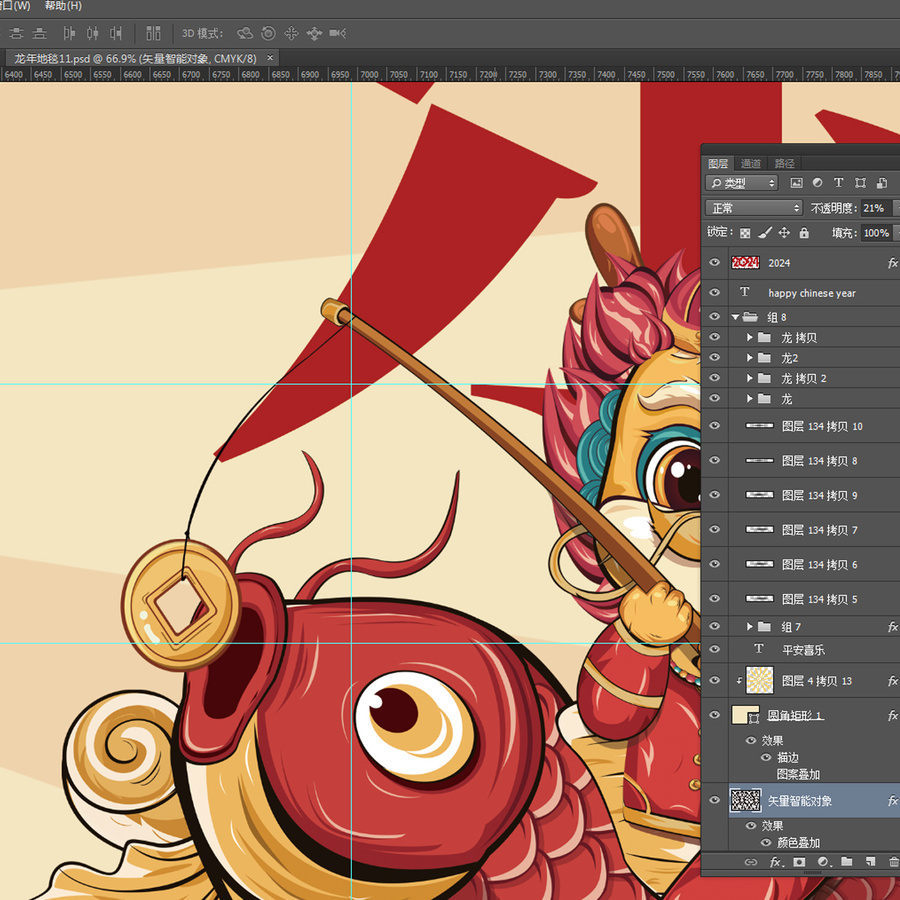Select the 图层 134 拷贝 9 layer
The height and width of the screenshot is (900, 900).
[814, 495]
